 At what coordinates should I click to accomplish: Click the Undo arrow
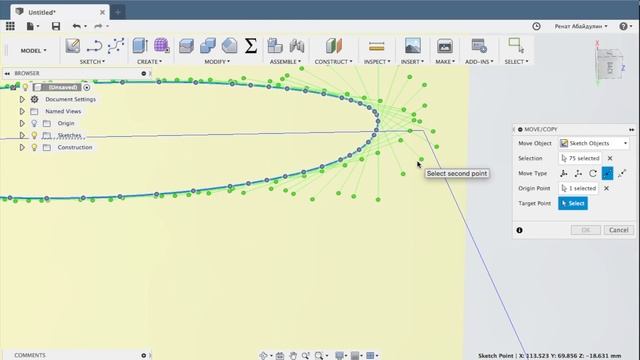(76, 27)
